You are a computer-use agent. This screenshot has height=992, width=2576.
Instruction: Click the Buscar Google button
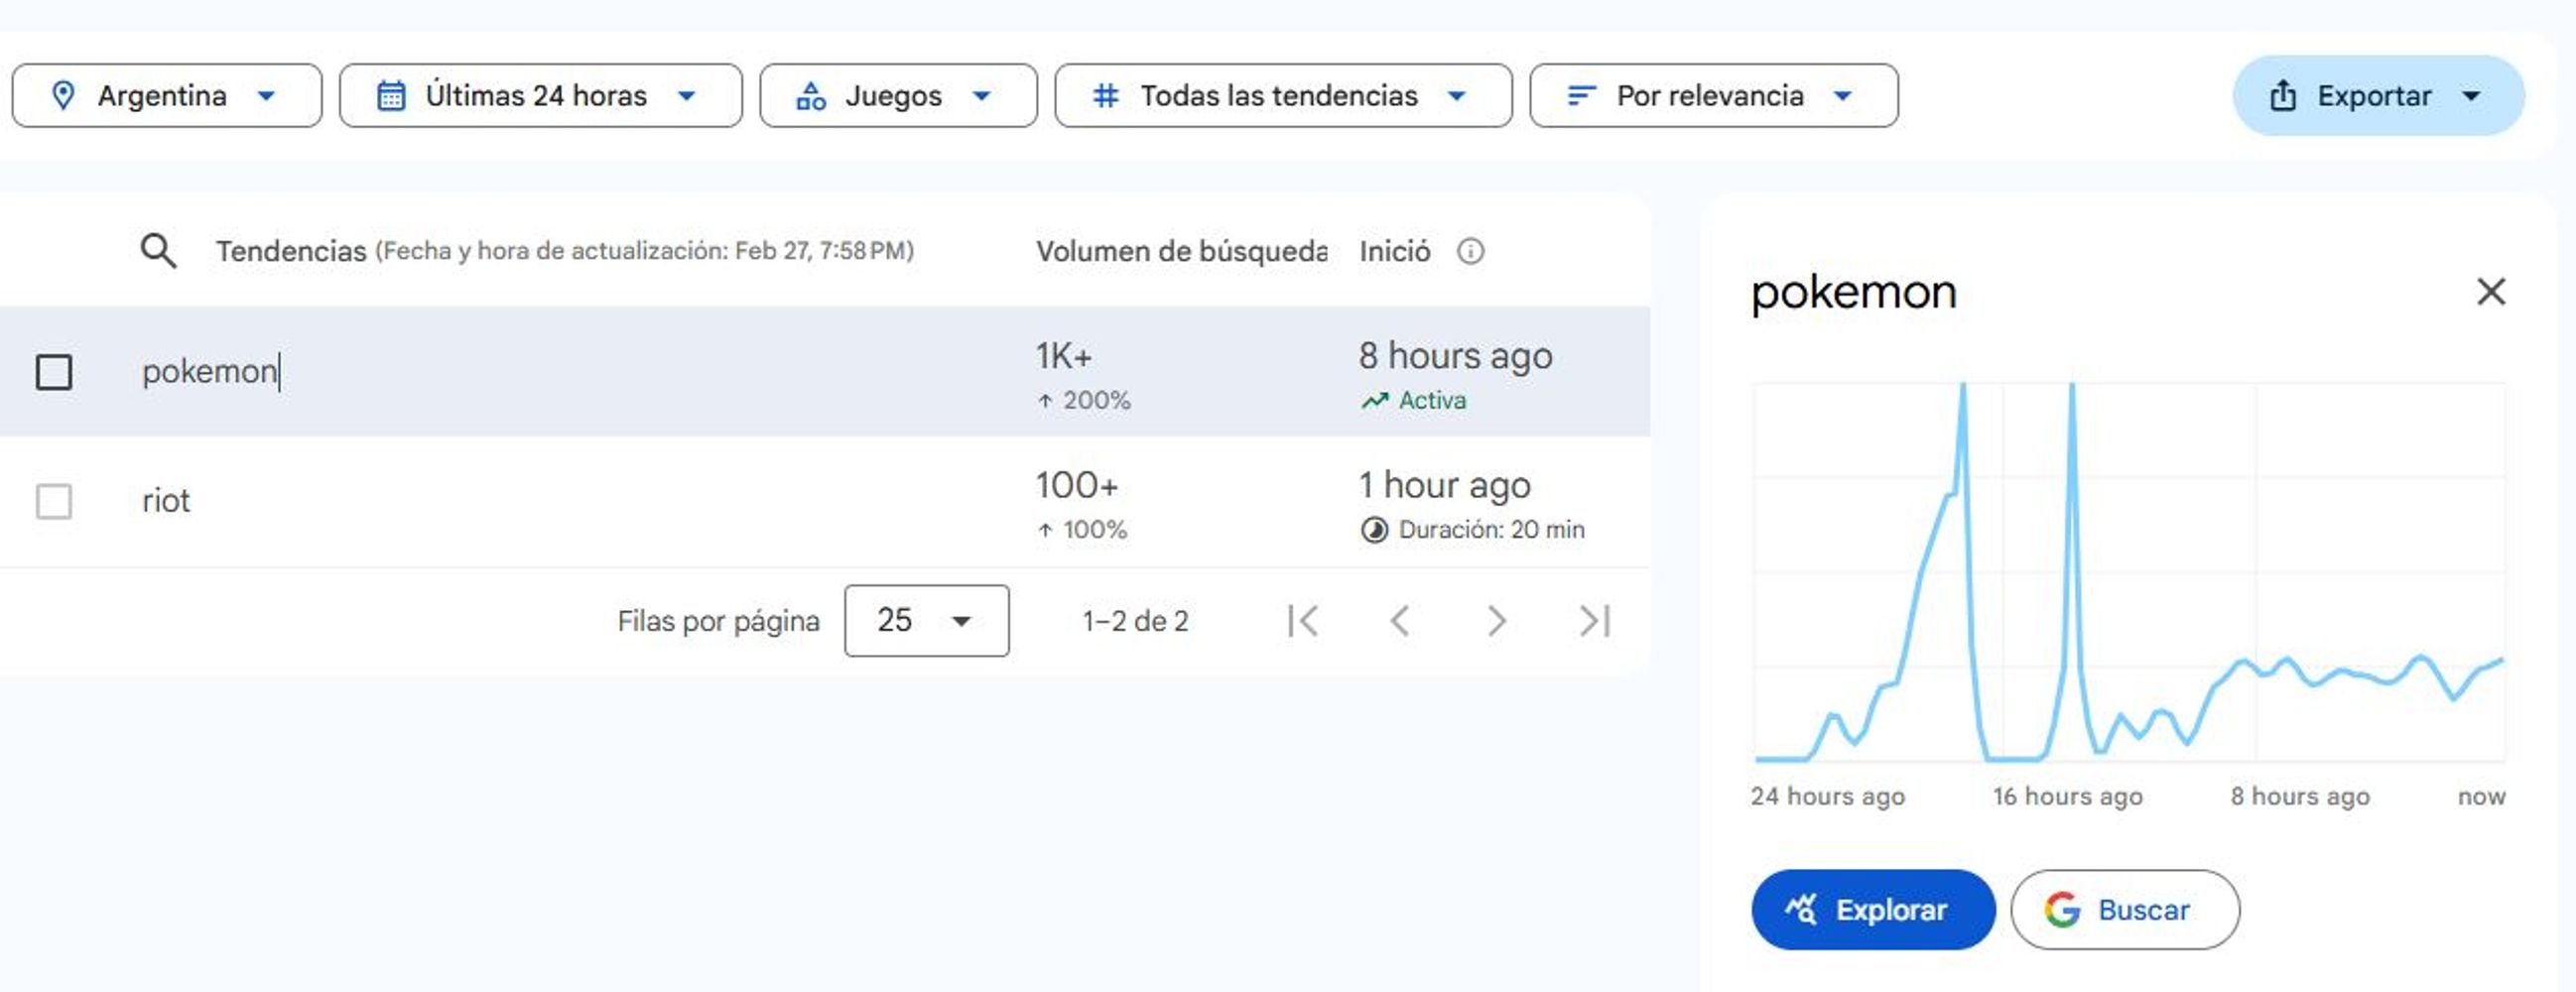click(x=2125, y=910)
